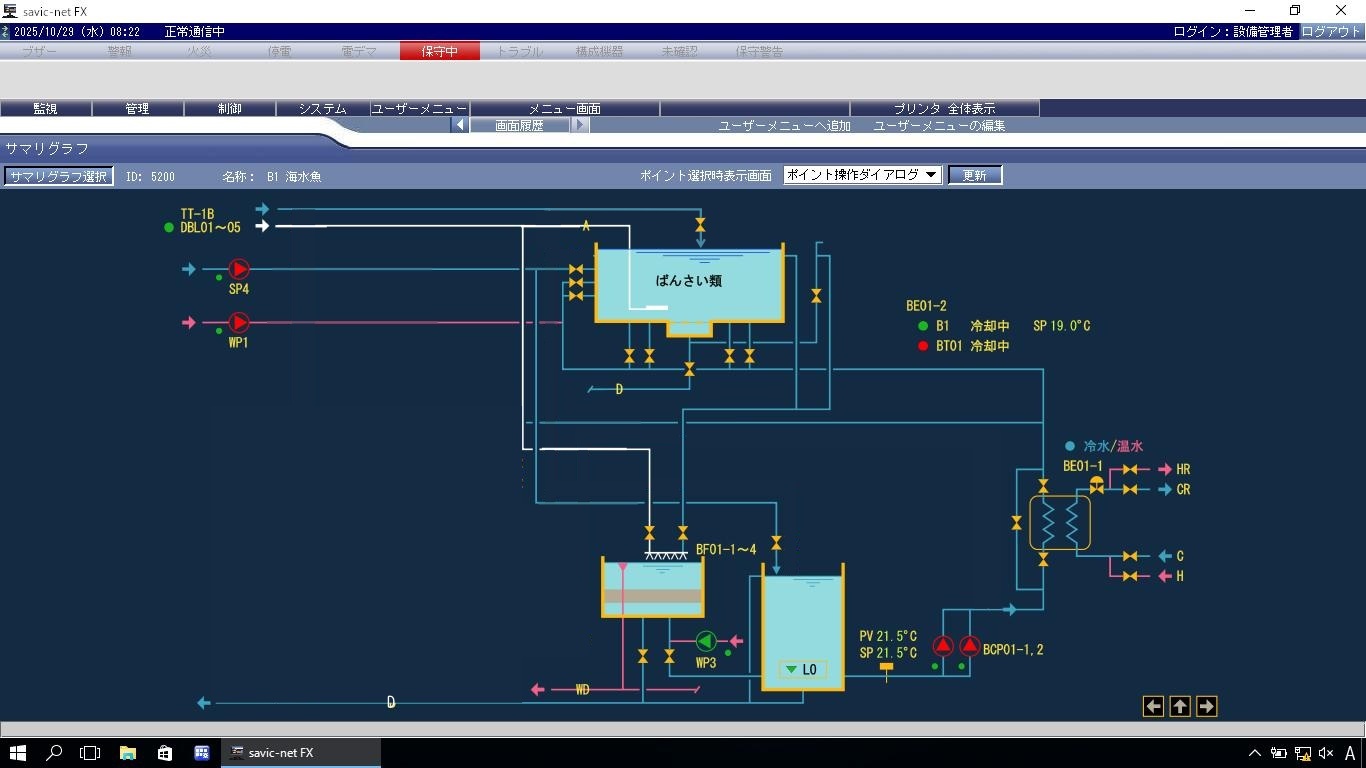Toggle the BT01 red status indicator
This screenshot has height=768, width=1366.
[923, 346]
